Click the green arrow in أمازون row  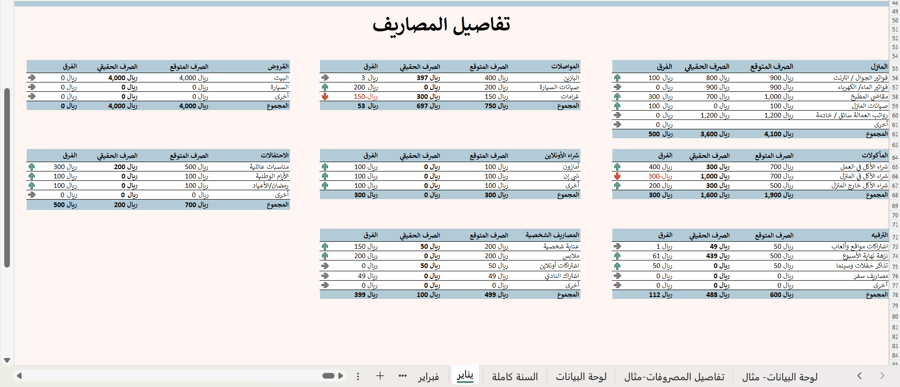click(x=325, y=167)
